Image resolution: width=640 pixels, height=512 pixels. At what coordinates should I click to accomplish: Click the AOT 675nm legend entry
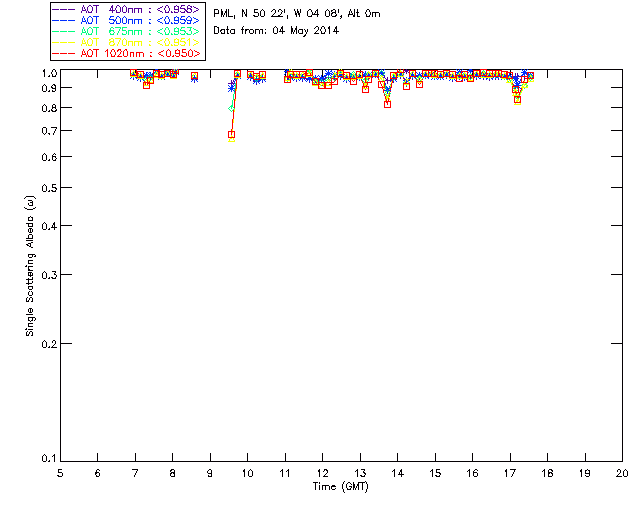pyautogui.click(x=127, y=31)
